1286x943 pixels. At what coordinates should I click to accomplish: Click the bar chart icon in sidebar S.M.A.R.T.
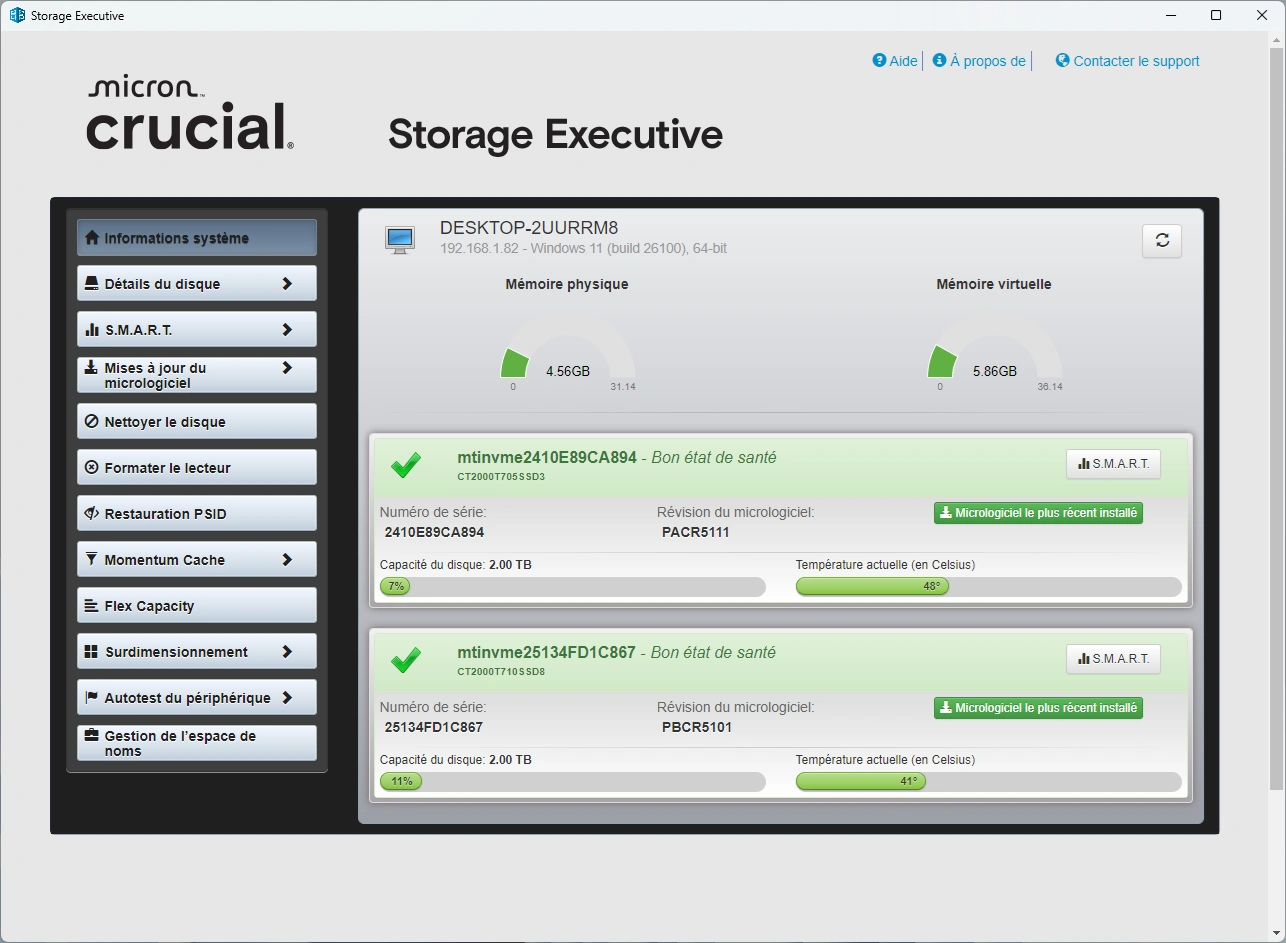pyautogui.click(x=92, y=330)
